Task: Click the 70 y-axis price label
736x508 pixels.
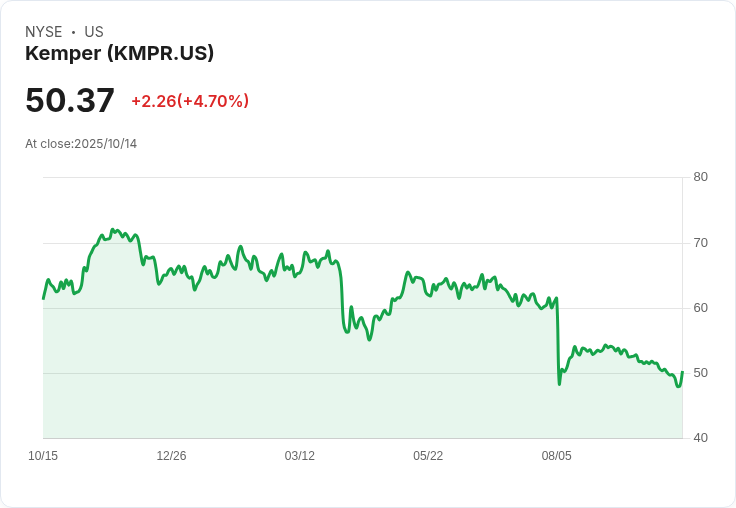Action: [700, 243]
